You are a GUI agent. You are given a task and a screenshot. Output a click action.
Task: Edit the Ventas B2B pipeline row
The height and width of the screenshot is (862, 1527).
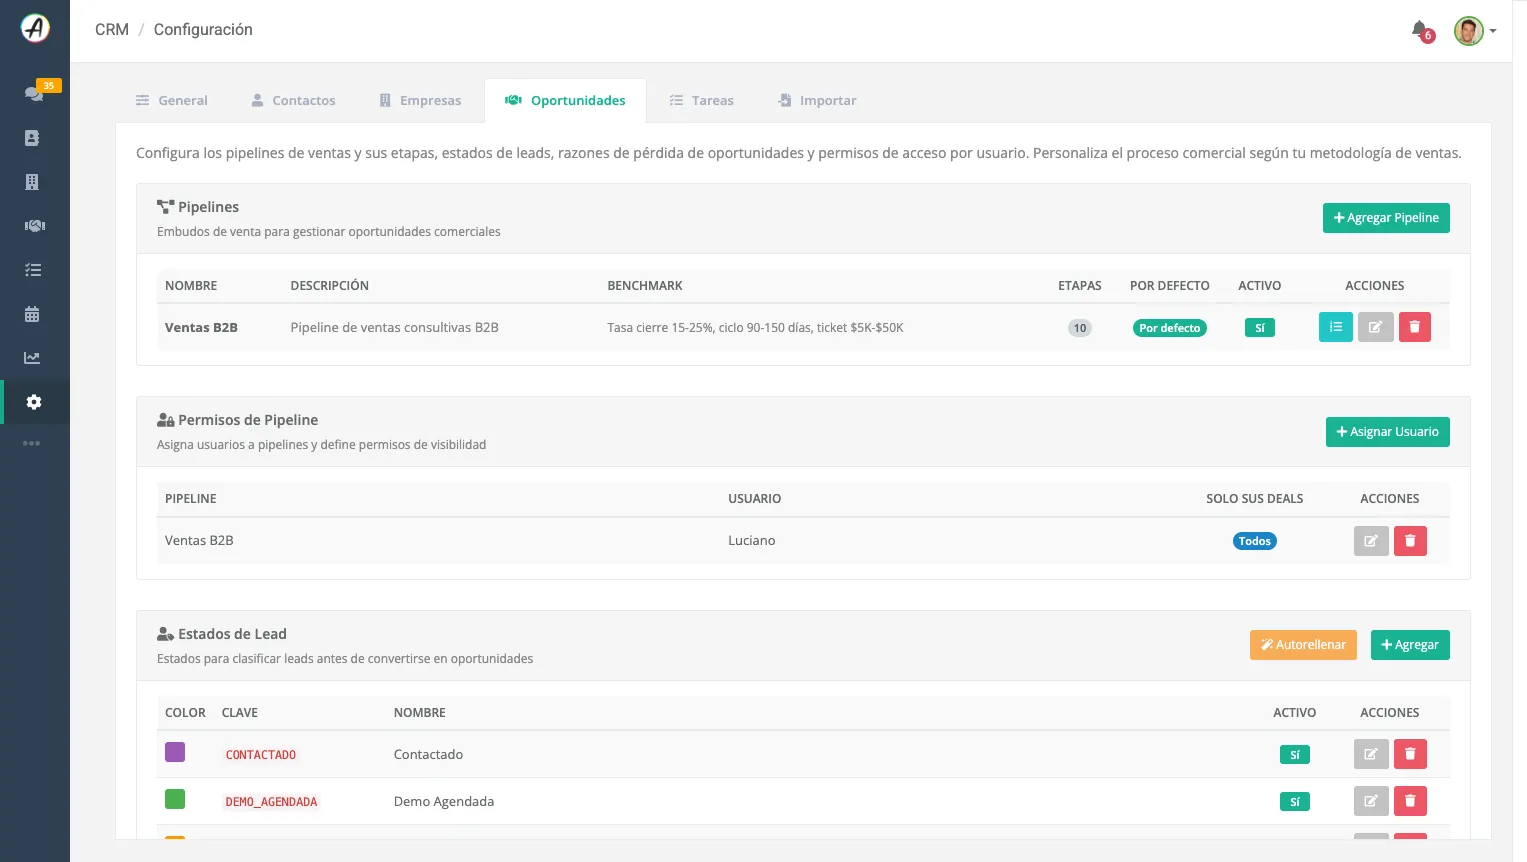tap(1376, 327)
